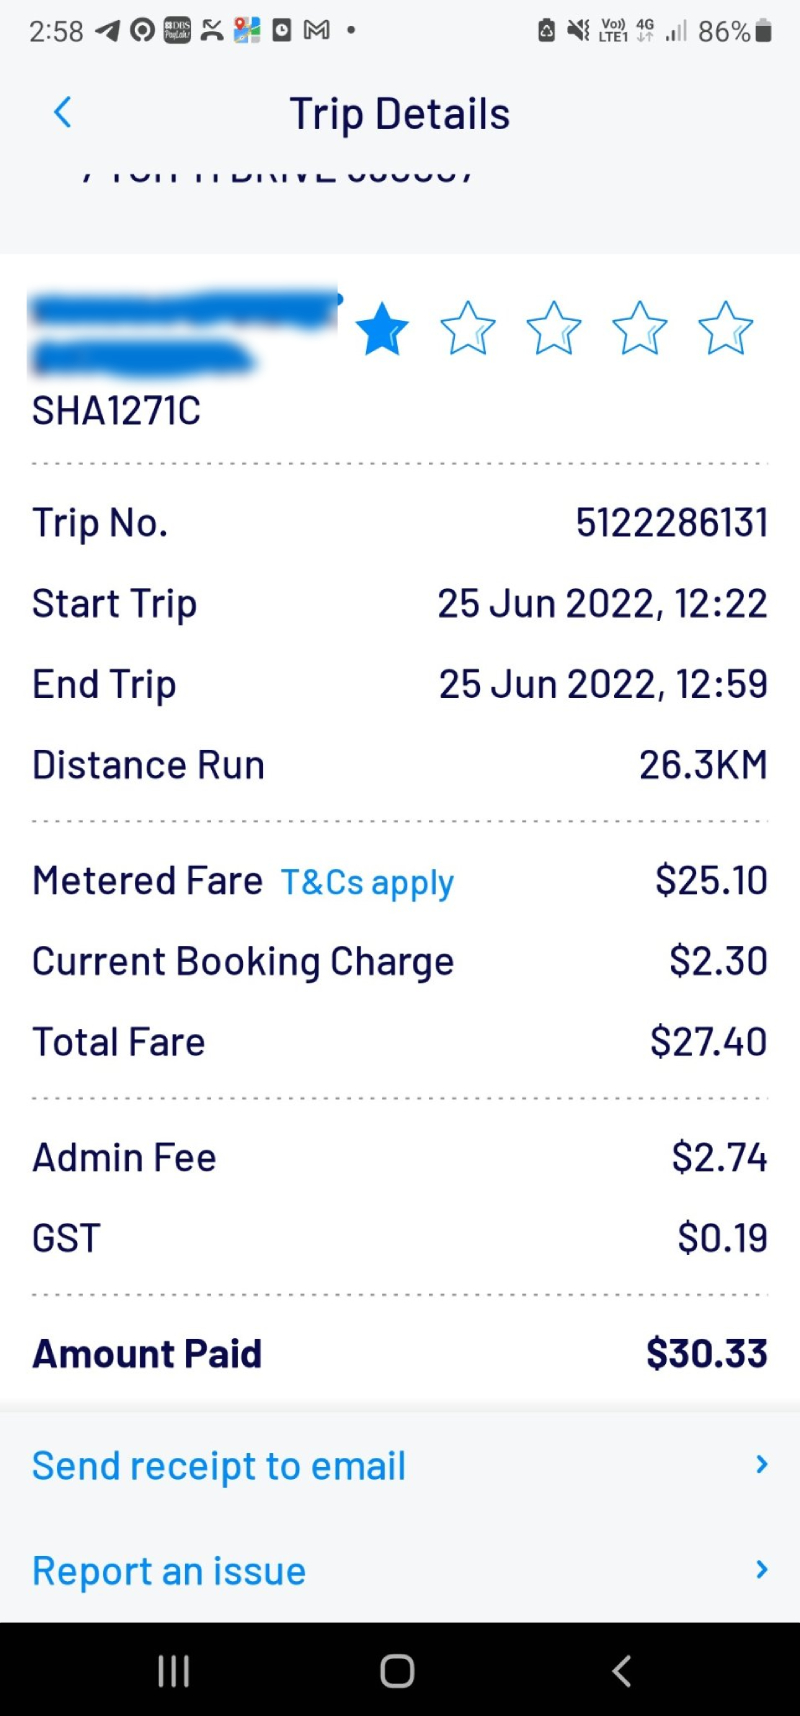
Task: Tap Report an issue
Action: pos(169,1571)
